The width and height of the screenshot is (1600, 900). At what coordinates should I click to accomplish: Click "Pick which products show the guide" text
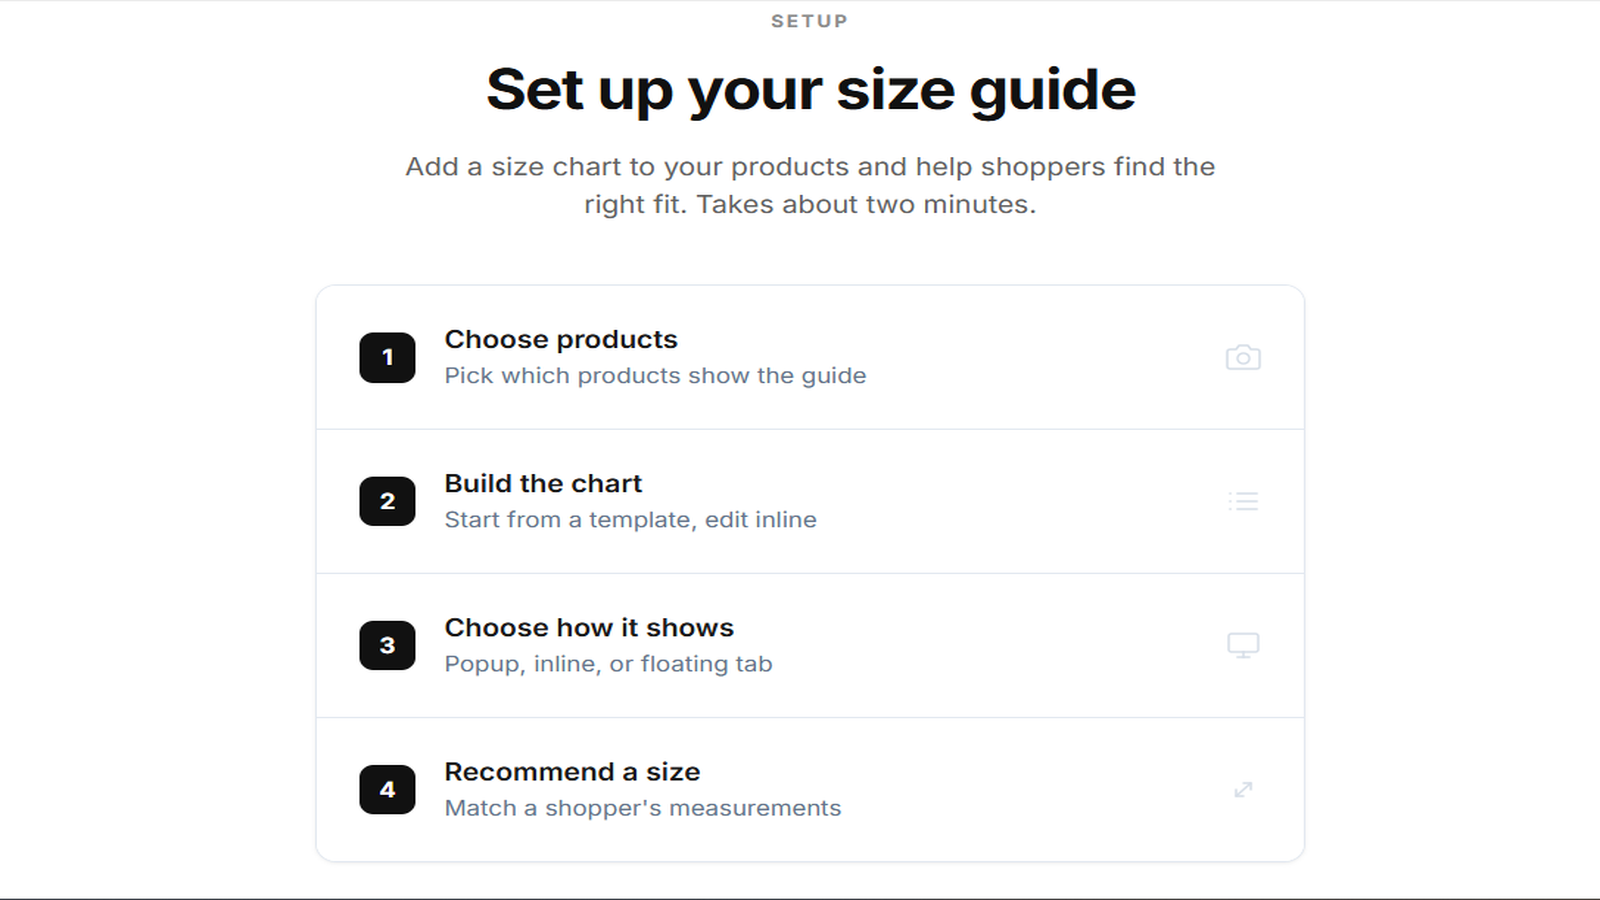(x=655, y=376)
